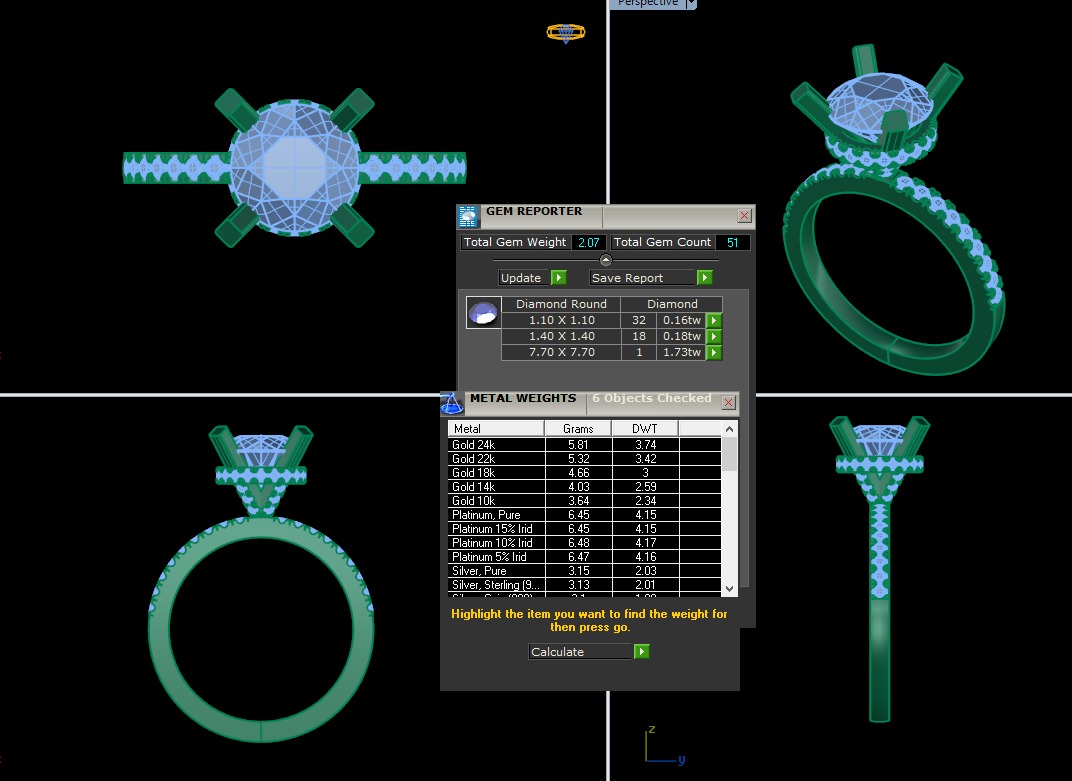Collapse the Gem Reporter summary section
The image size is (1072, 781).
click(x=605, y=260)
